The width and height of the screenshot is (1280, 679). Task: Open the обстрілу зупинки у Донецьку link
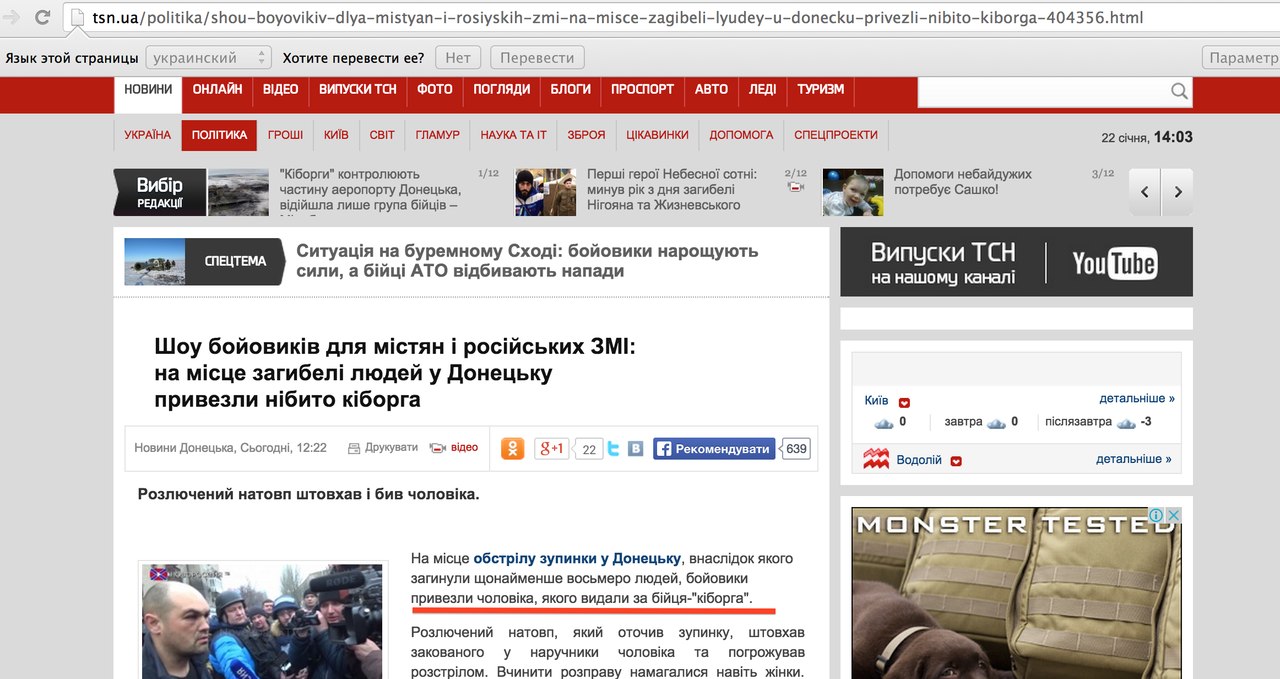(577, 558)
